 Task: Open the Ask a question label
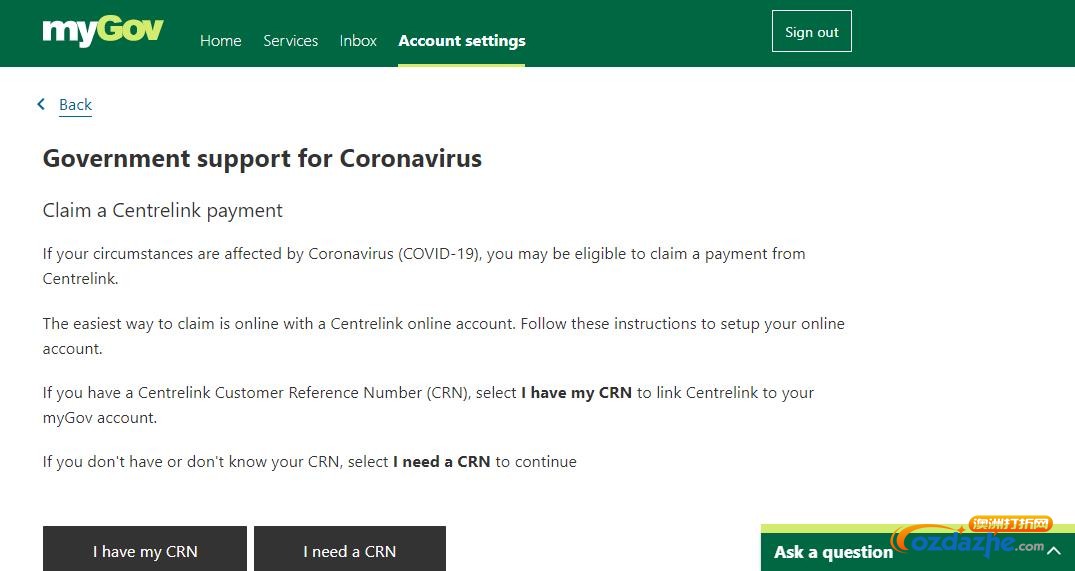tap(833, 552)
